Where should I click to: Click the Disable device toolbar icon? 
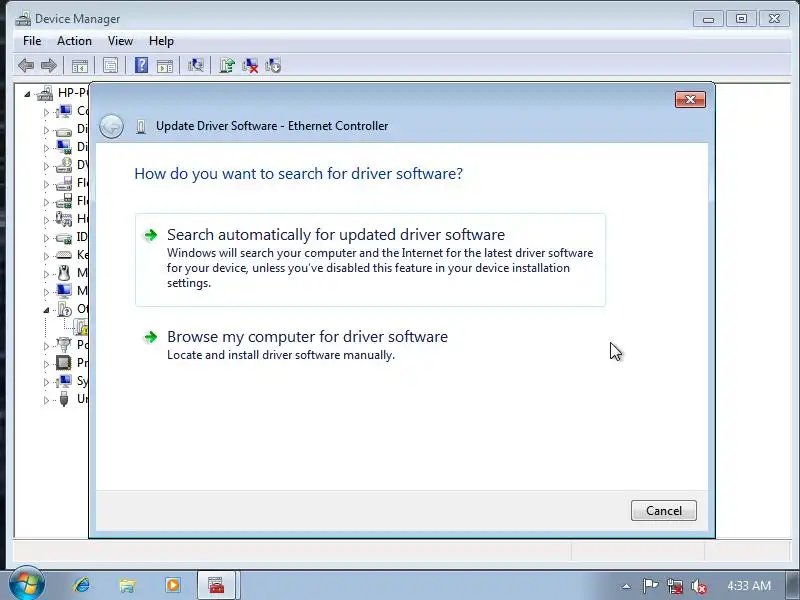pyautogui.click(x=273, y=65)
